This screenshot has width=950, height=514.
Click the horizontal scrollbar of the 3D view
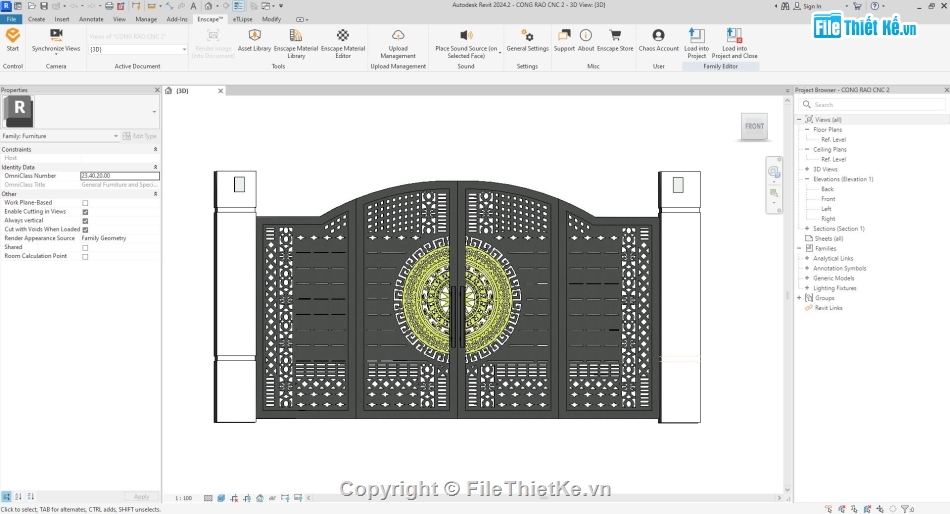tap(543, 498)
